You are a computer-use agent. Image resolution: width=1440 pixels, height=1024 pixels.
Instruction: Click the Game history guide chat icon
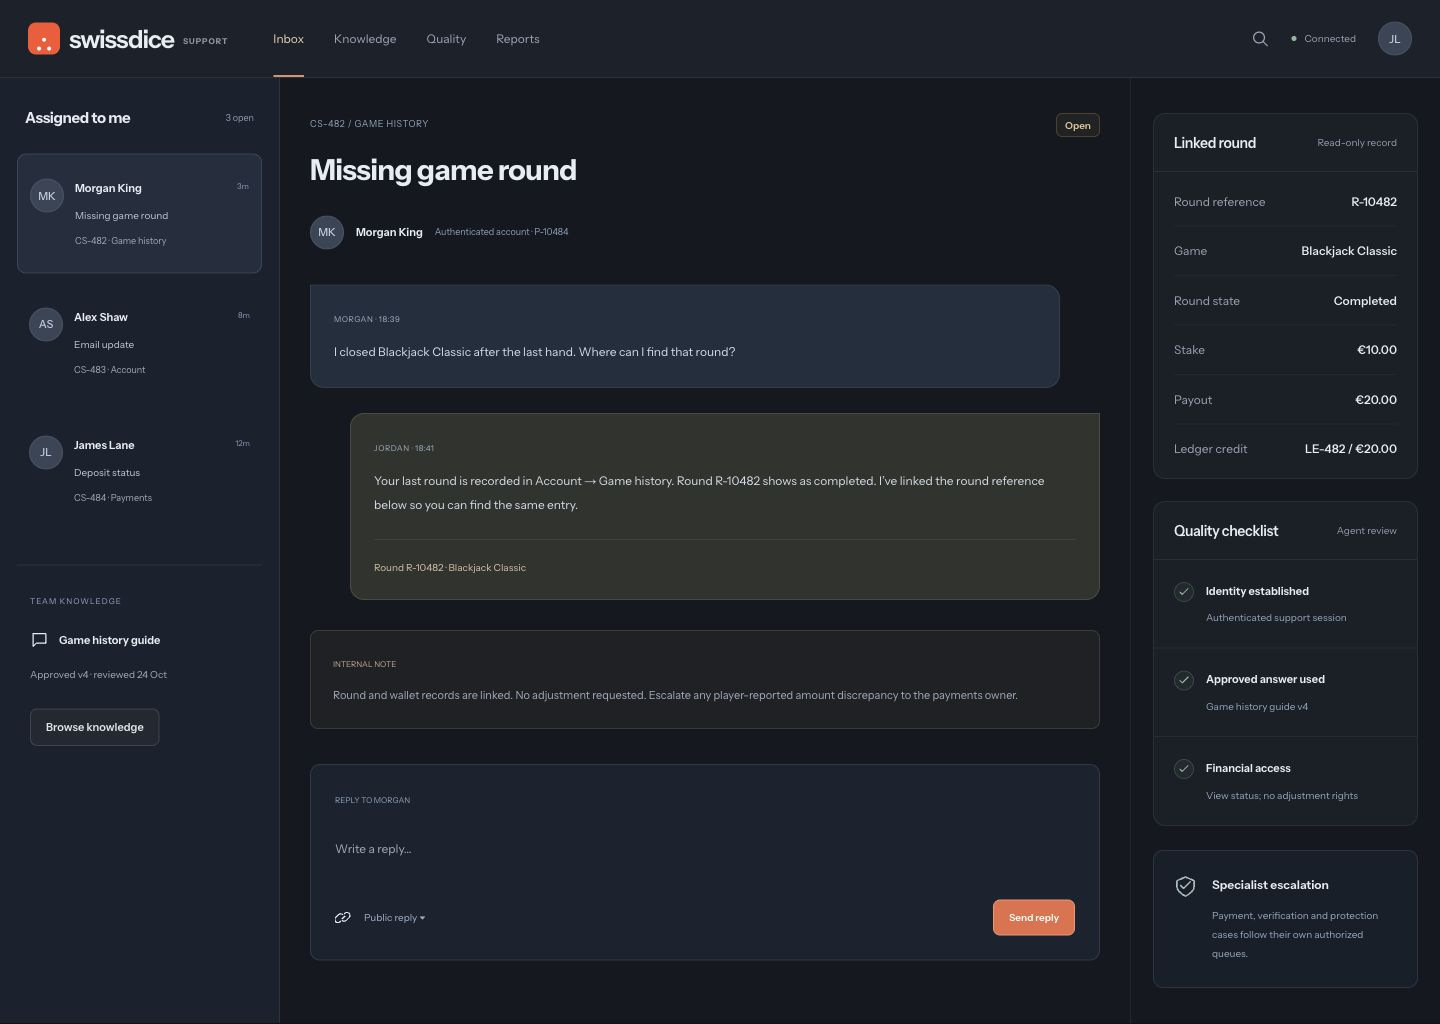pos(40,640)
